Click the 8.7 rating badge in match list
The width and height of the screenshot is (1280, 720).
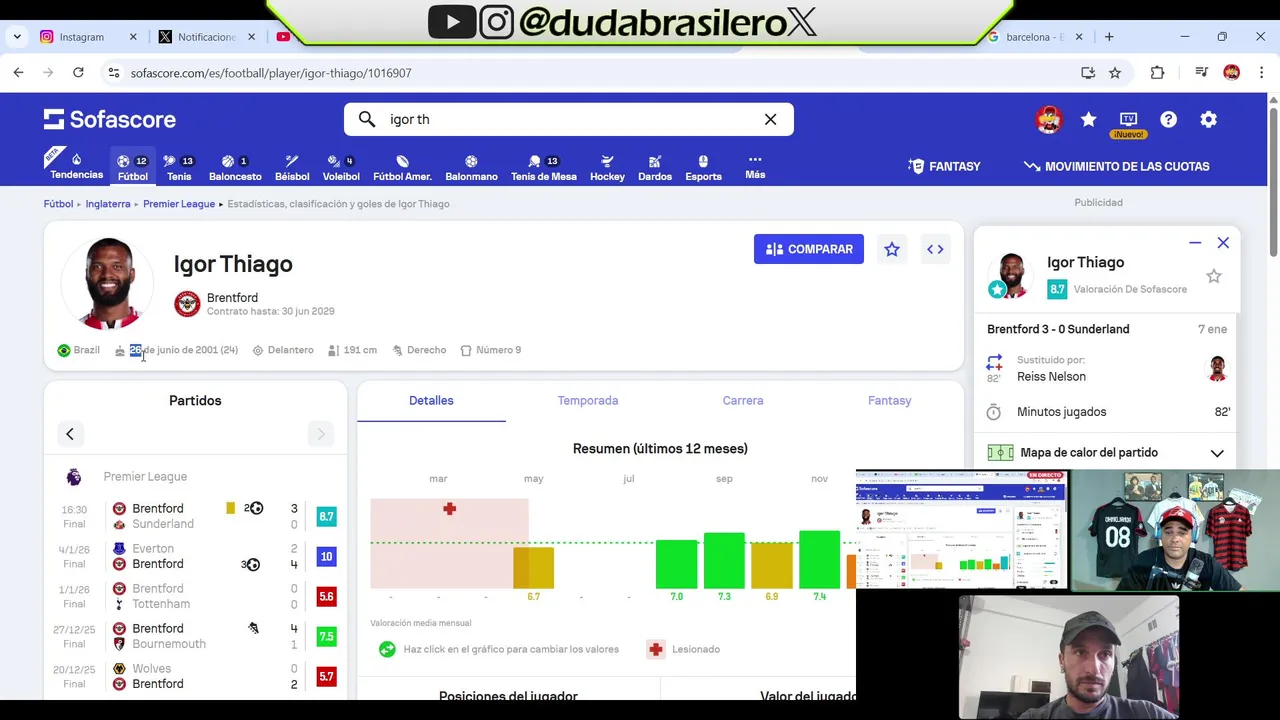326,517
